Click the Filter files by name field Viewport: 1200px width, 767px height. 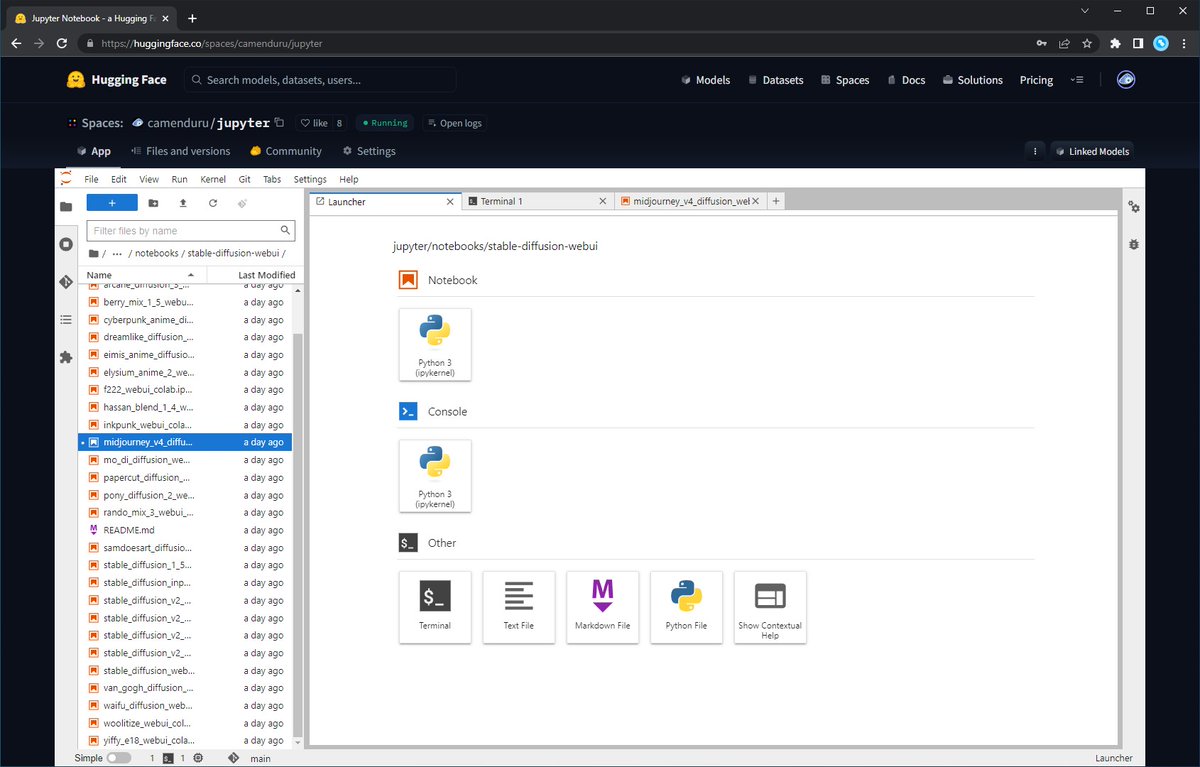point(191,231)
